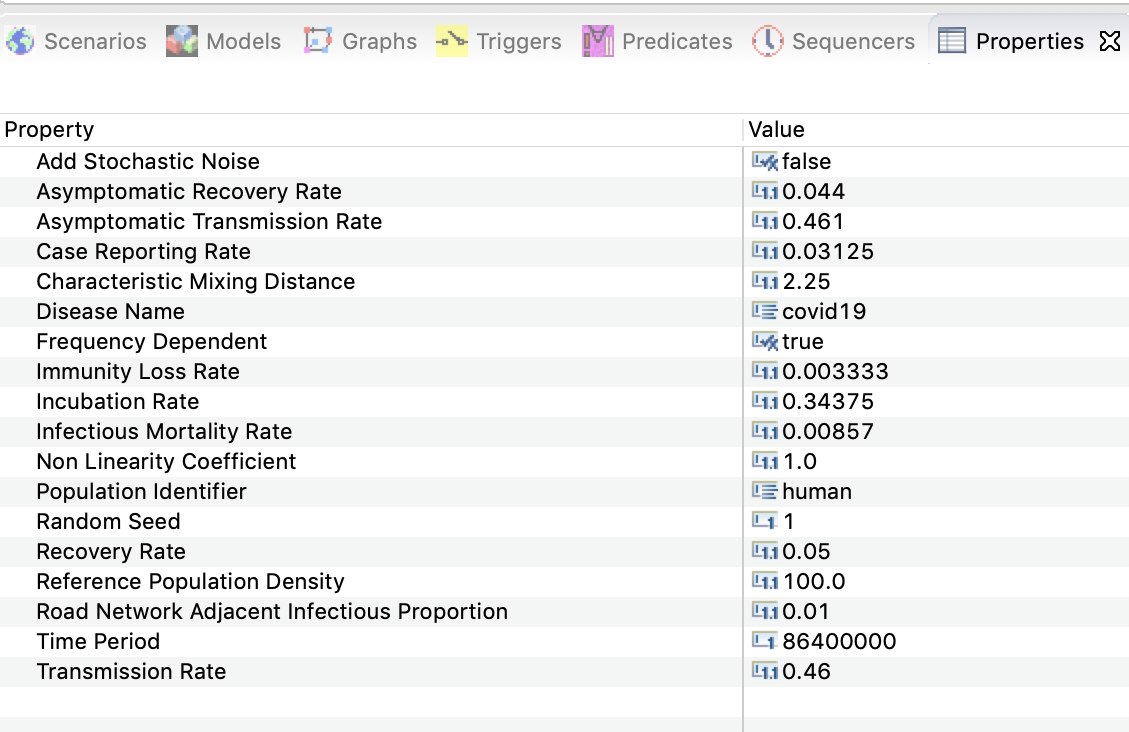Click the Predicates pink icon

[598, 41]
